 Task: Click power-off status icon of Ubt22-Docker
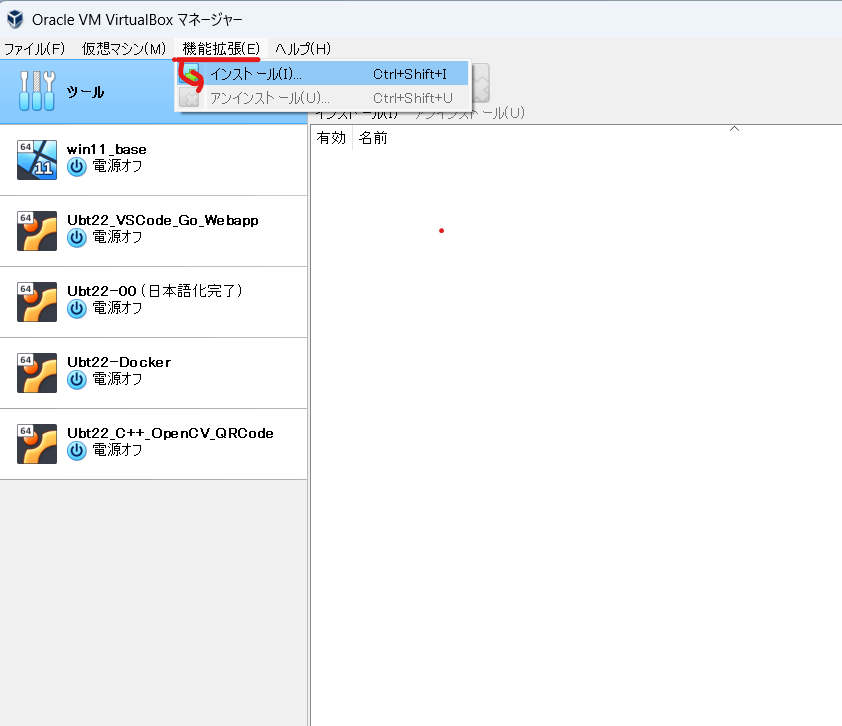click(77, 380)
